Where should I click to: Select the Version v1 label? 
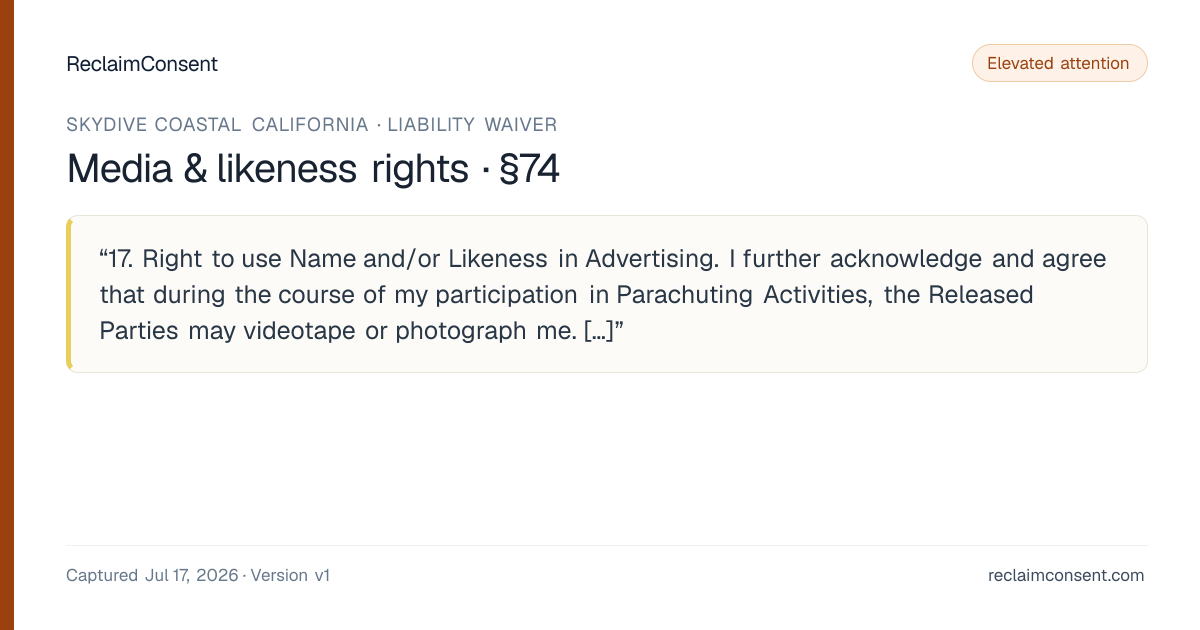[x=290, y=575]
